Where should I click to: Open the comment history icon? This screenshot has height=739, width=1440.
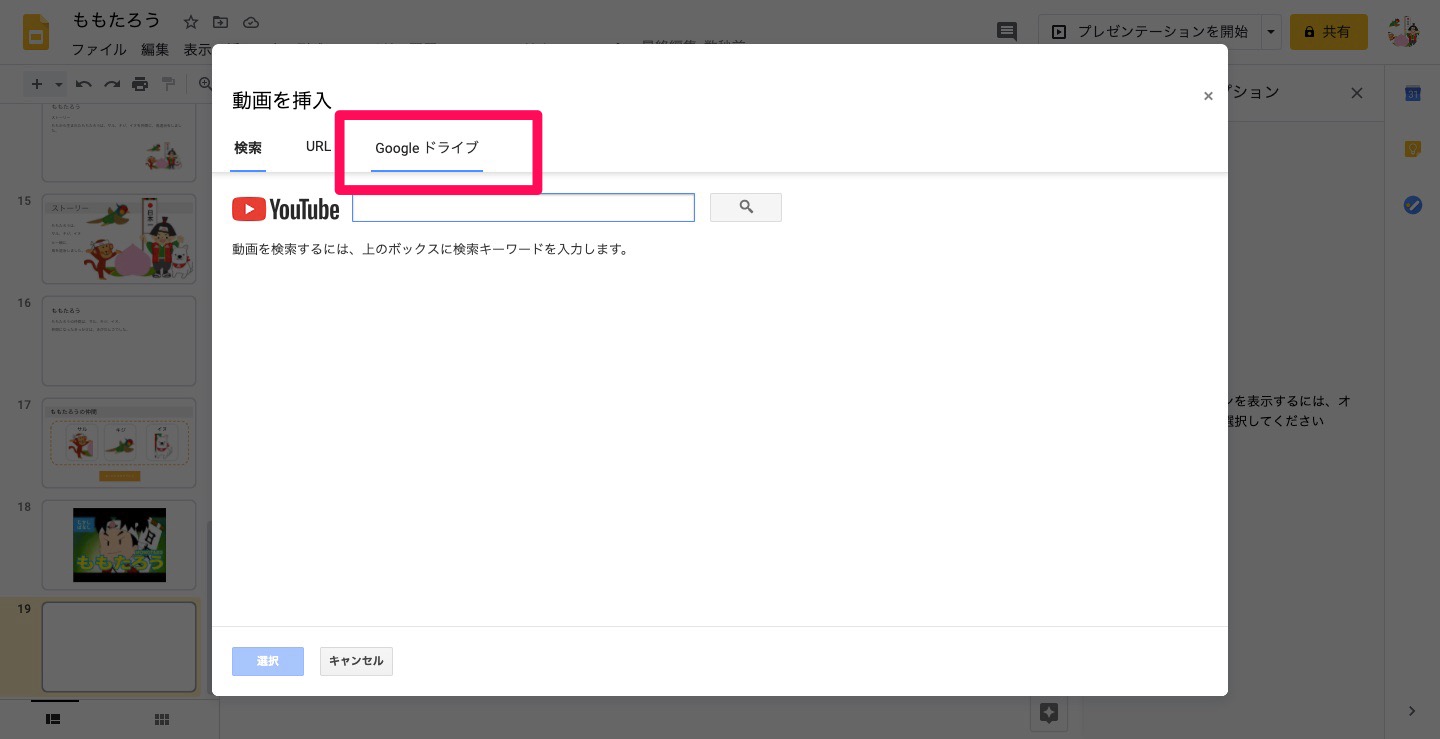(x=1007, y=32)
